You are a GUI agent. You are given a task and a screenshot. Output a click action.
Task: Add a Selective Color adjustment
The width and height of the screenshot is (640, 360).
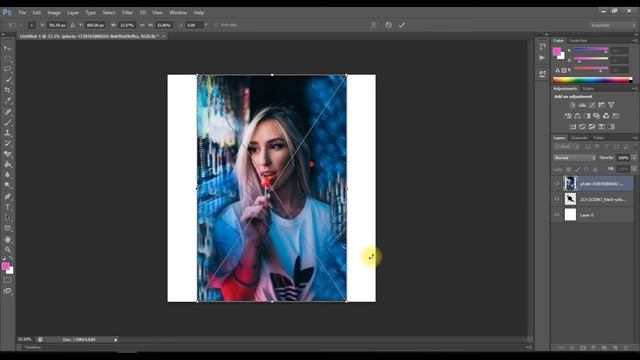(x=611, y=127)
